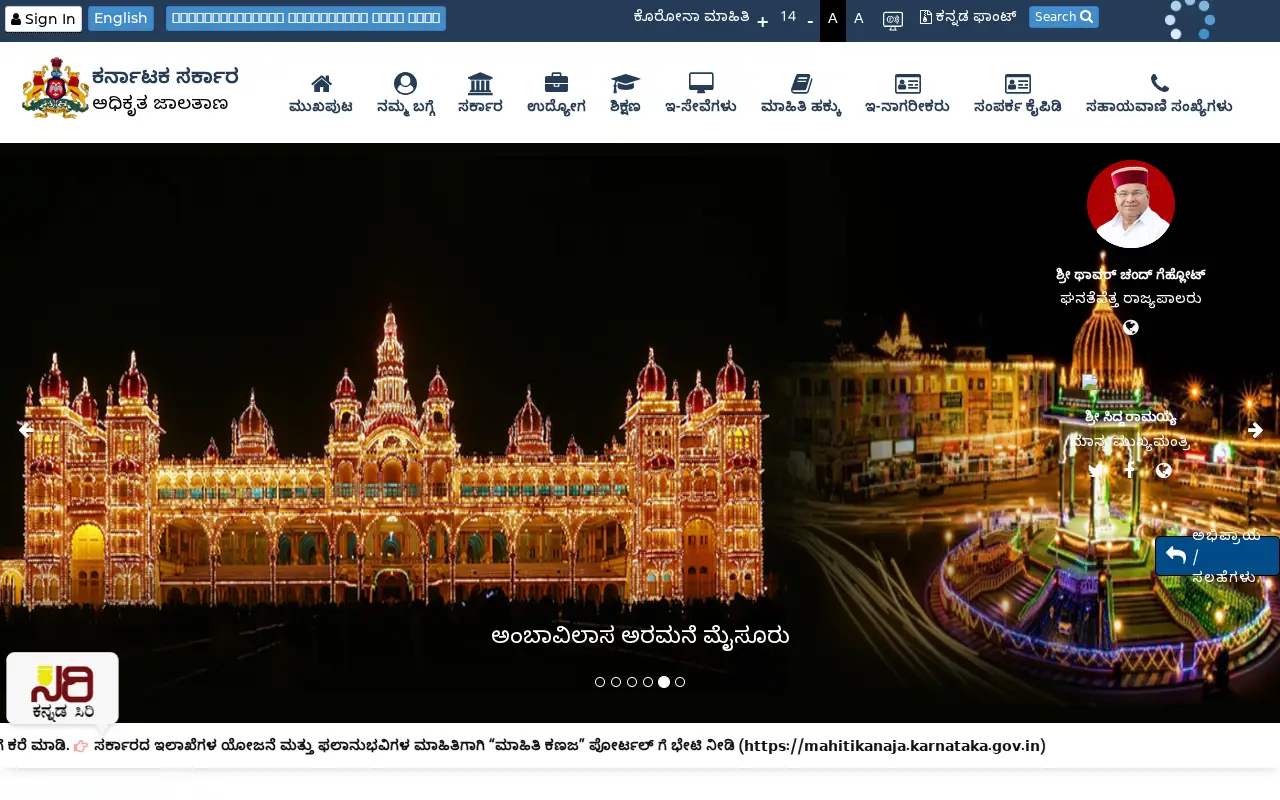Go to next slide arrow
Viewport: 1280px width, 800px height.
click(x=1255, y=430)
